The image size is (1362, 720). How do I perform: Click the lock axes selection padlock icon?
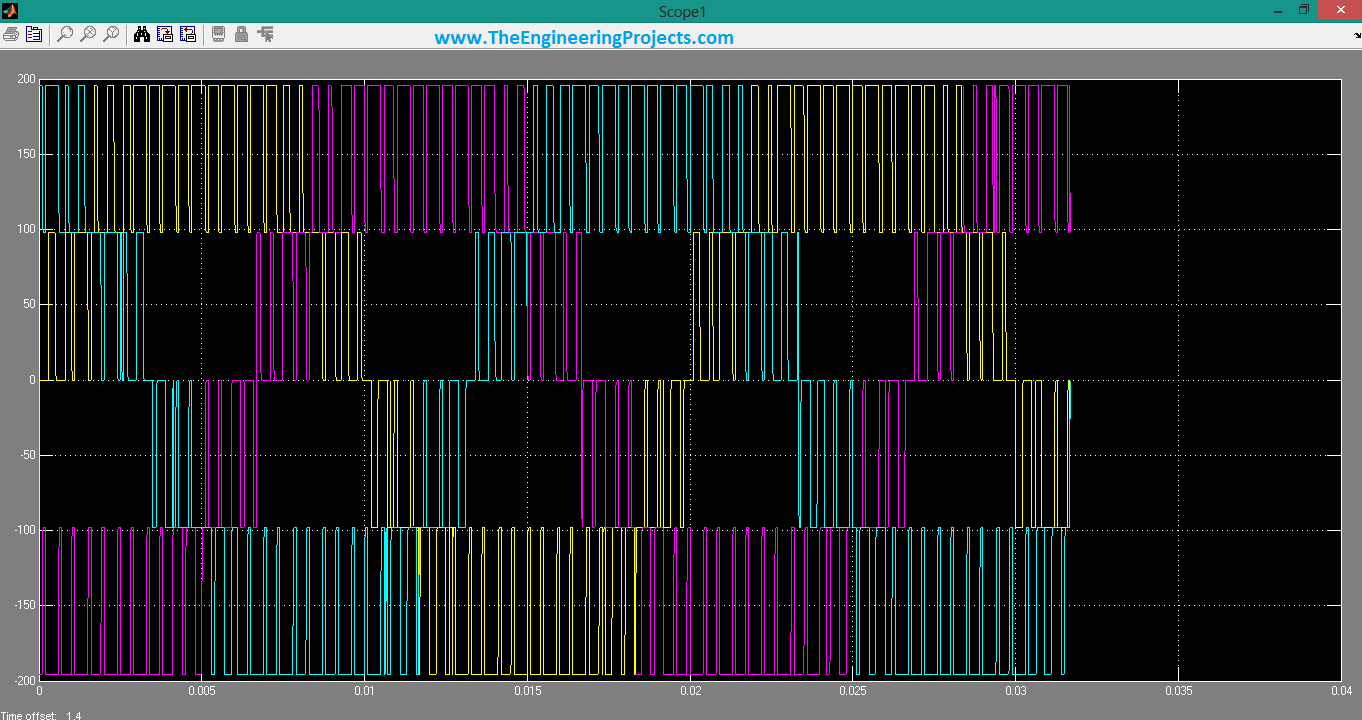241,34
